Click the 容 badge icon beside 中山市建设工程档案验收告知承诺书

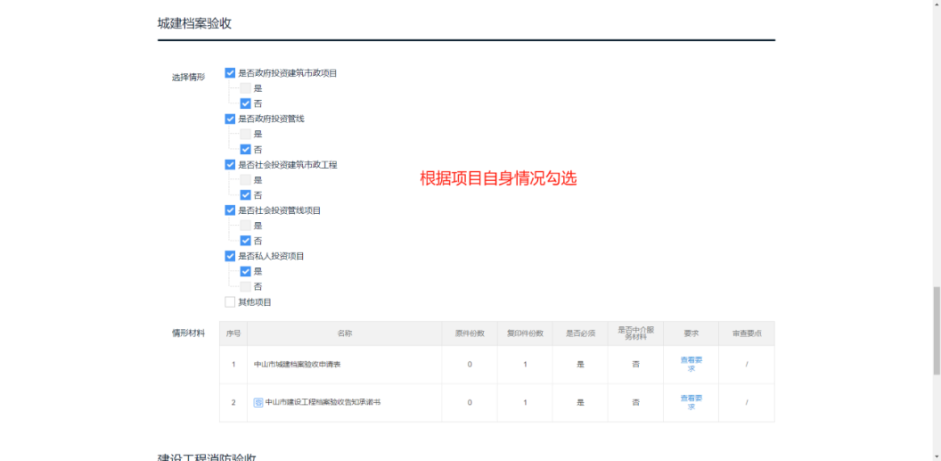(258, 402)
